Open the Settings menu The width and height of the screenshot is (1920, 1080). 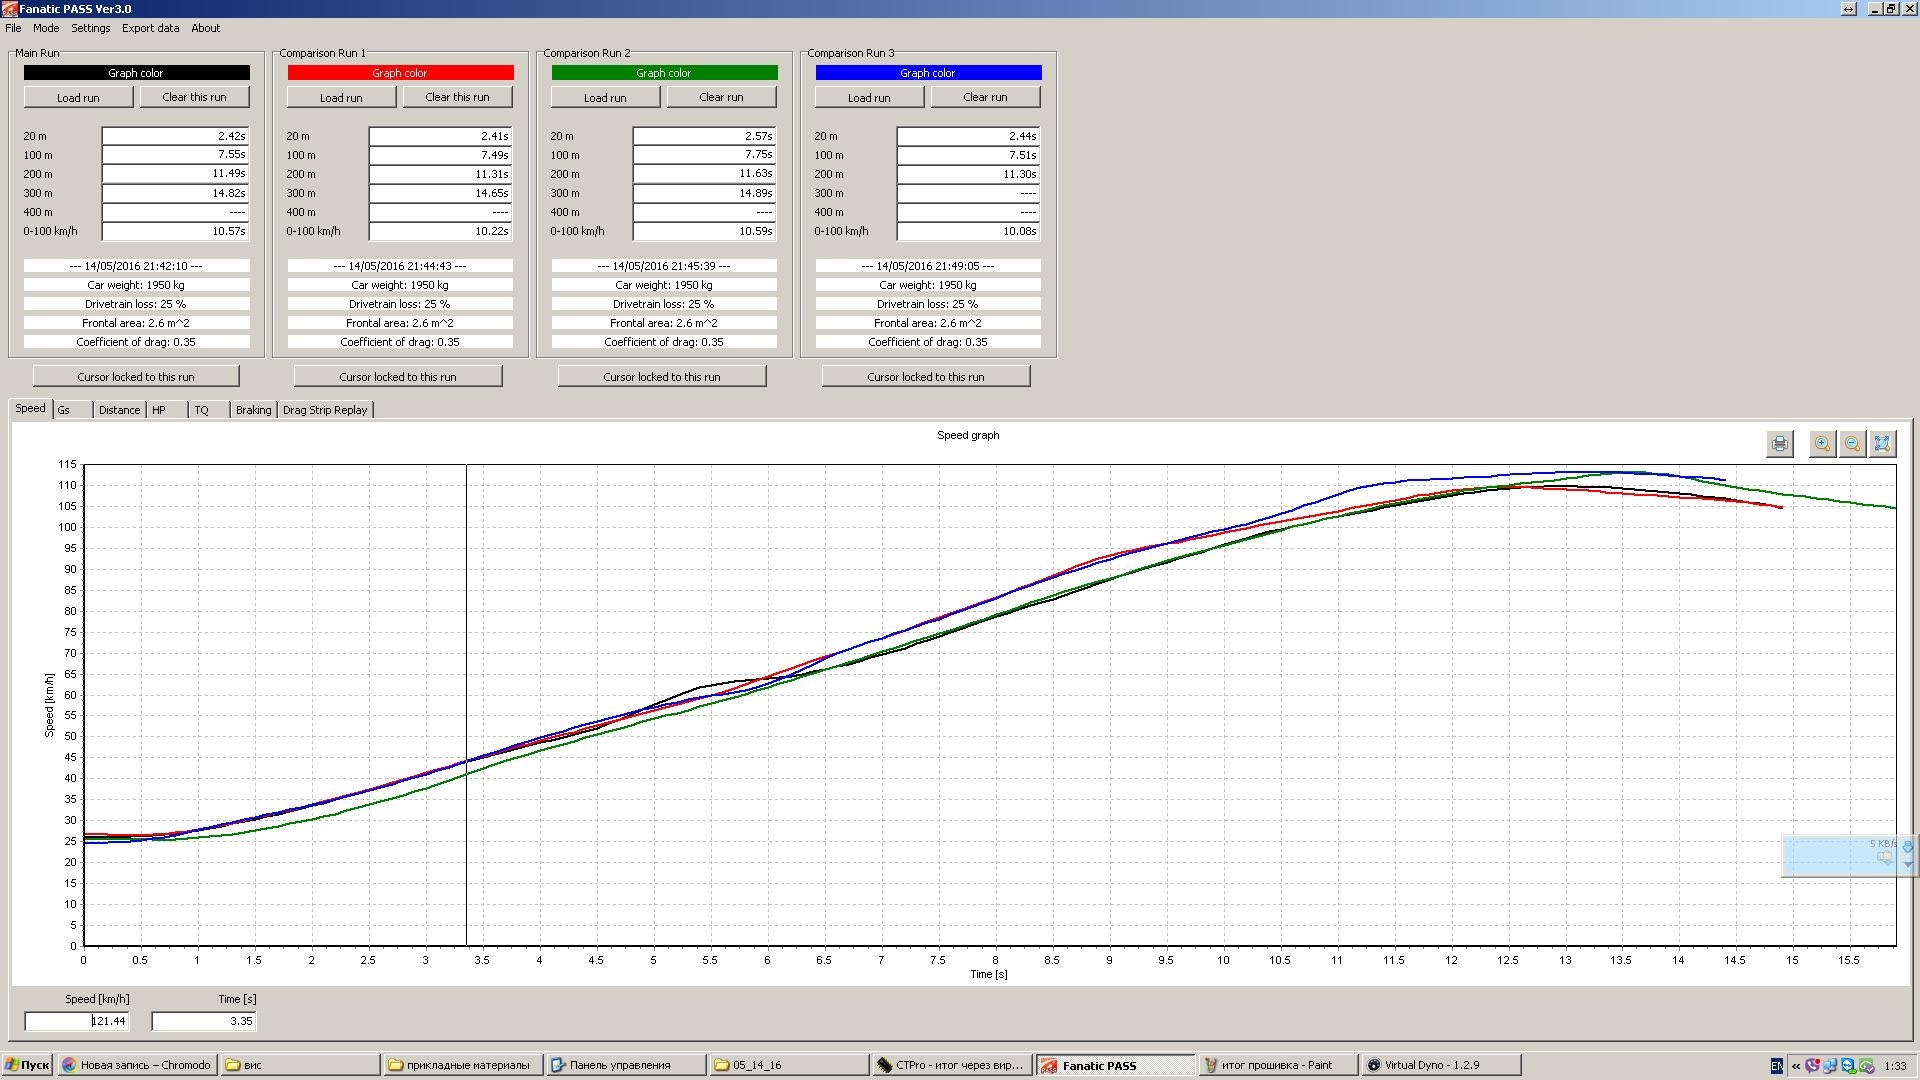click(x=90, y=28)
